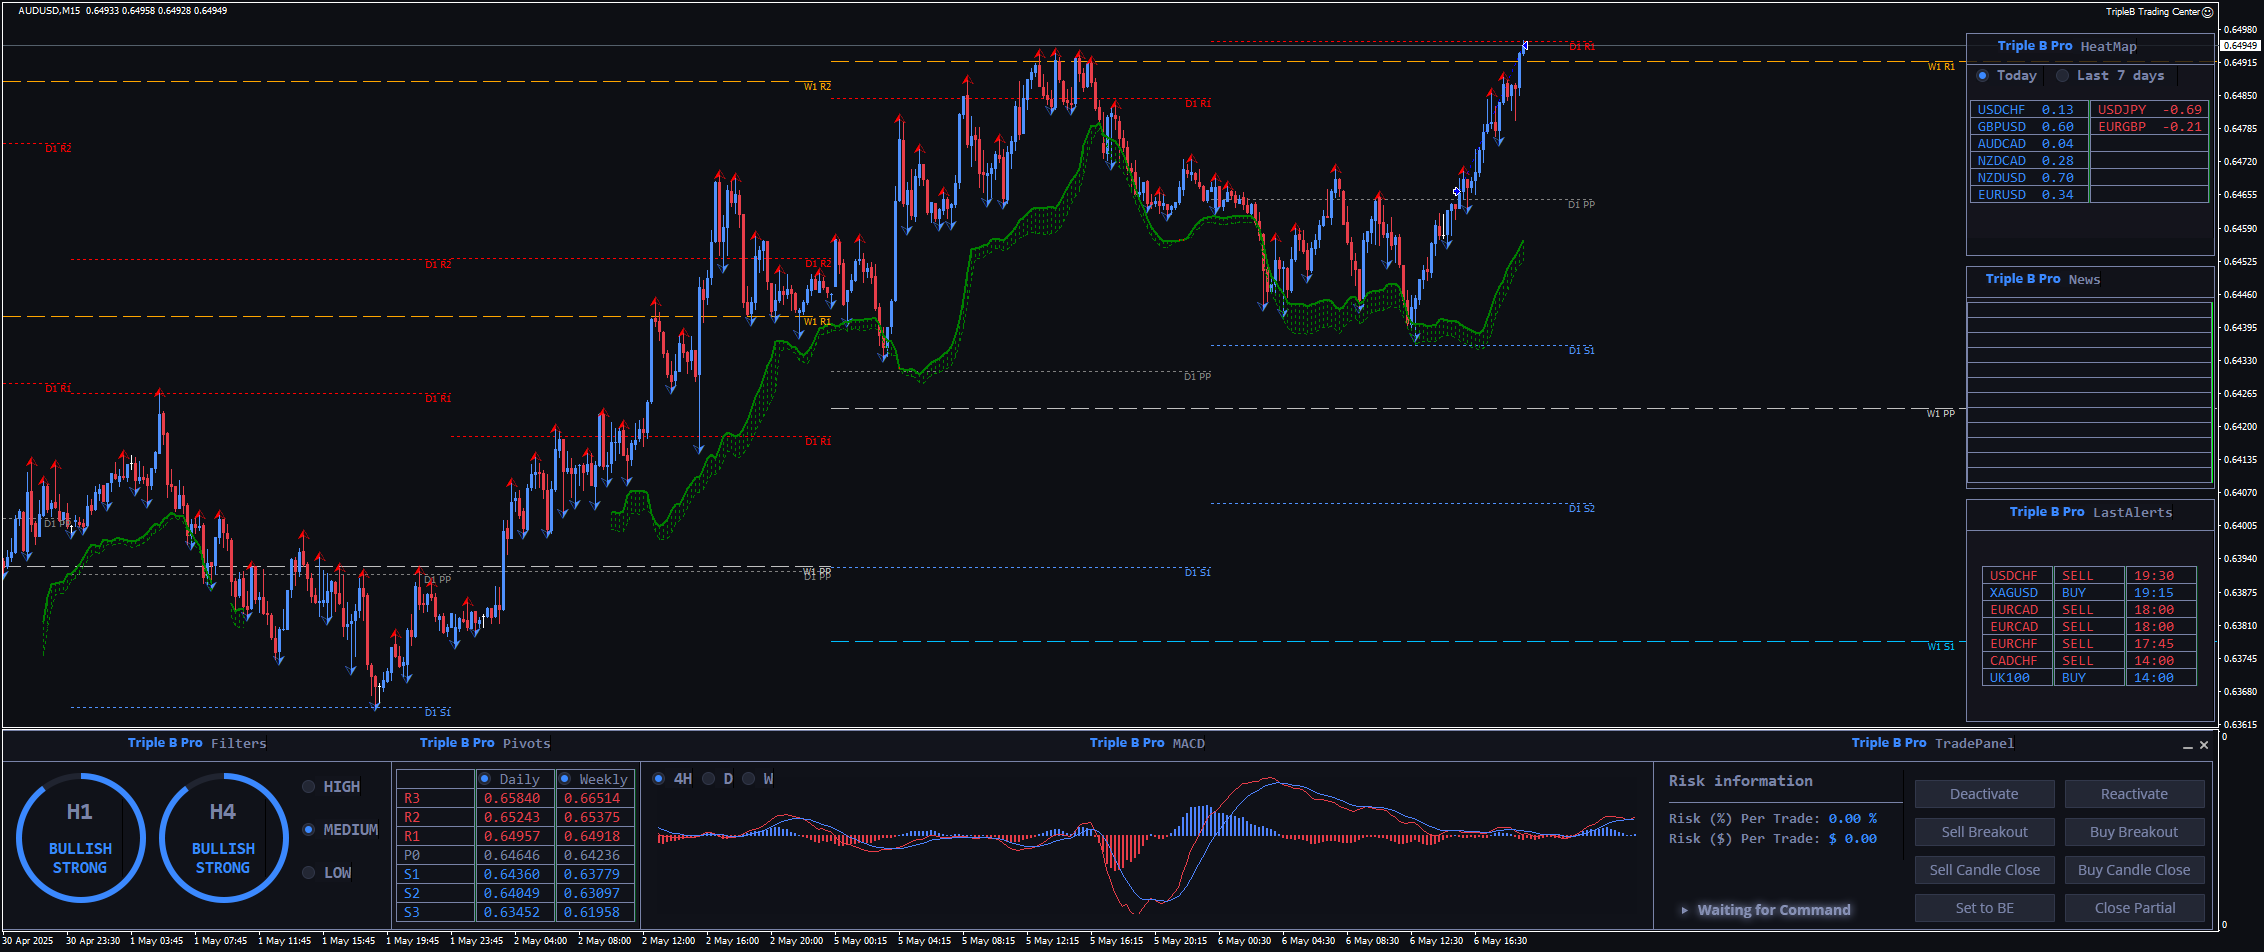The width and height of the screenshot is (2264, 952).
Task: Click the Buy Breakout button
Action: coord(2134,832)
